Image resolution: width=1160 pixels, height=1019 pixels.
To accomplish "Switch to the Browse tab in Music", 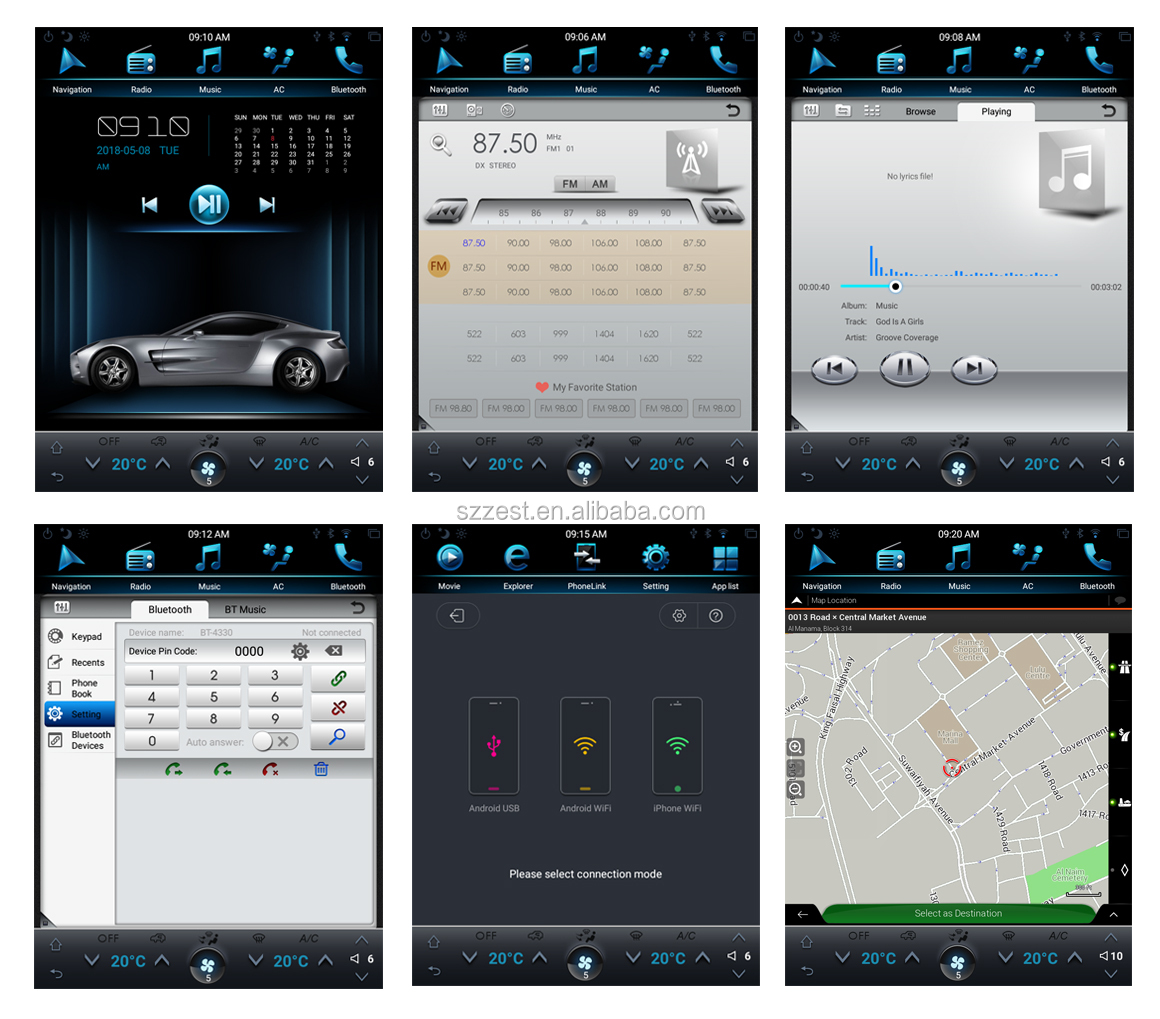I will [920, 112].
